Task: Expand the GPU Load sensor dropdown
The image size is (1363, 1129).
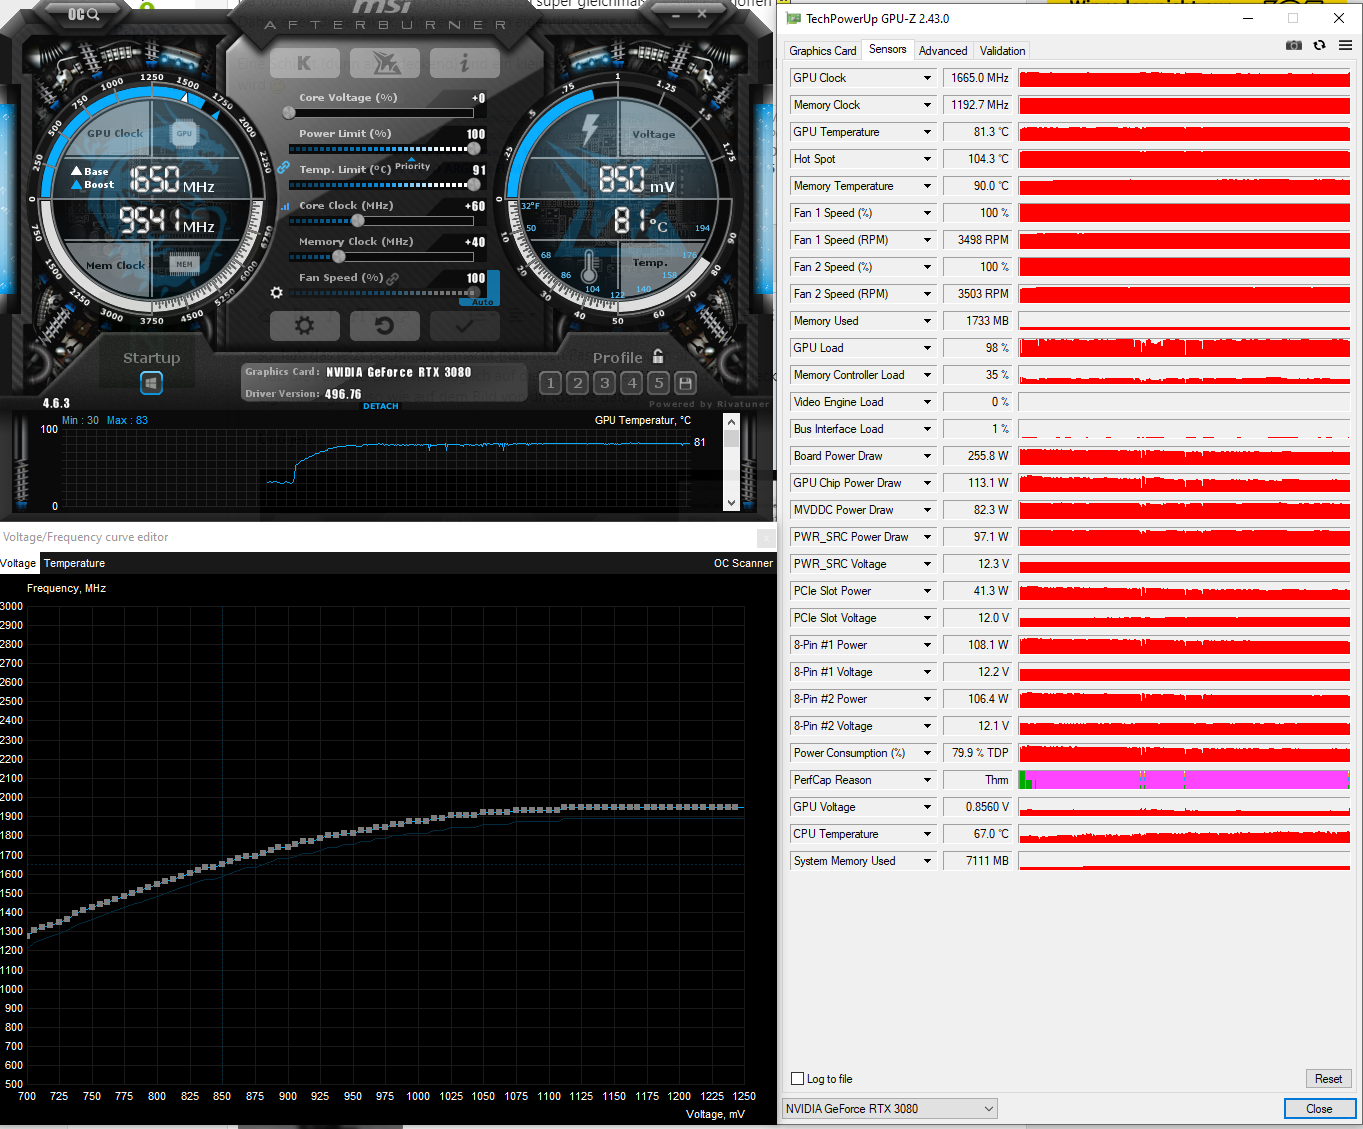Action: [927, 348]
